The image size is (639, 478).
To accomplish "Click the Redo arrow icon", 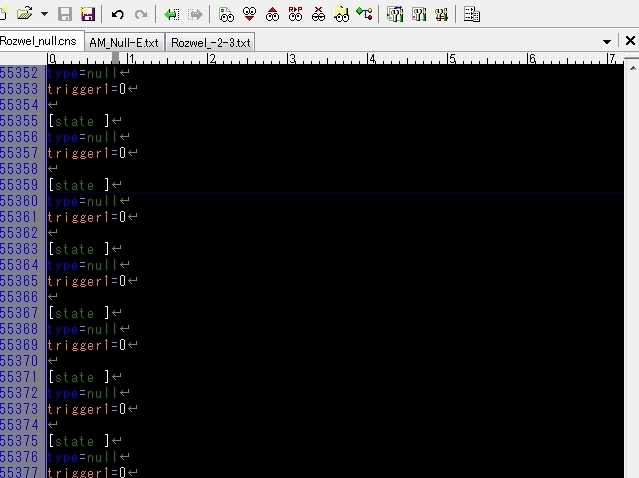I will (x=141, y=15).
